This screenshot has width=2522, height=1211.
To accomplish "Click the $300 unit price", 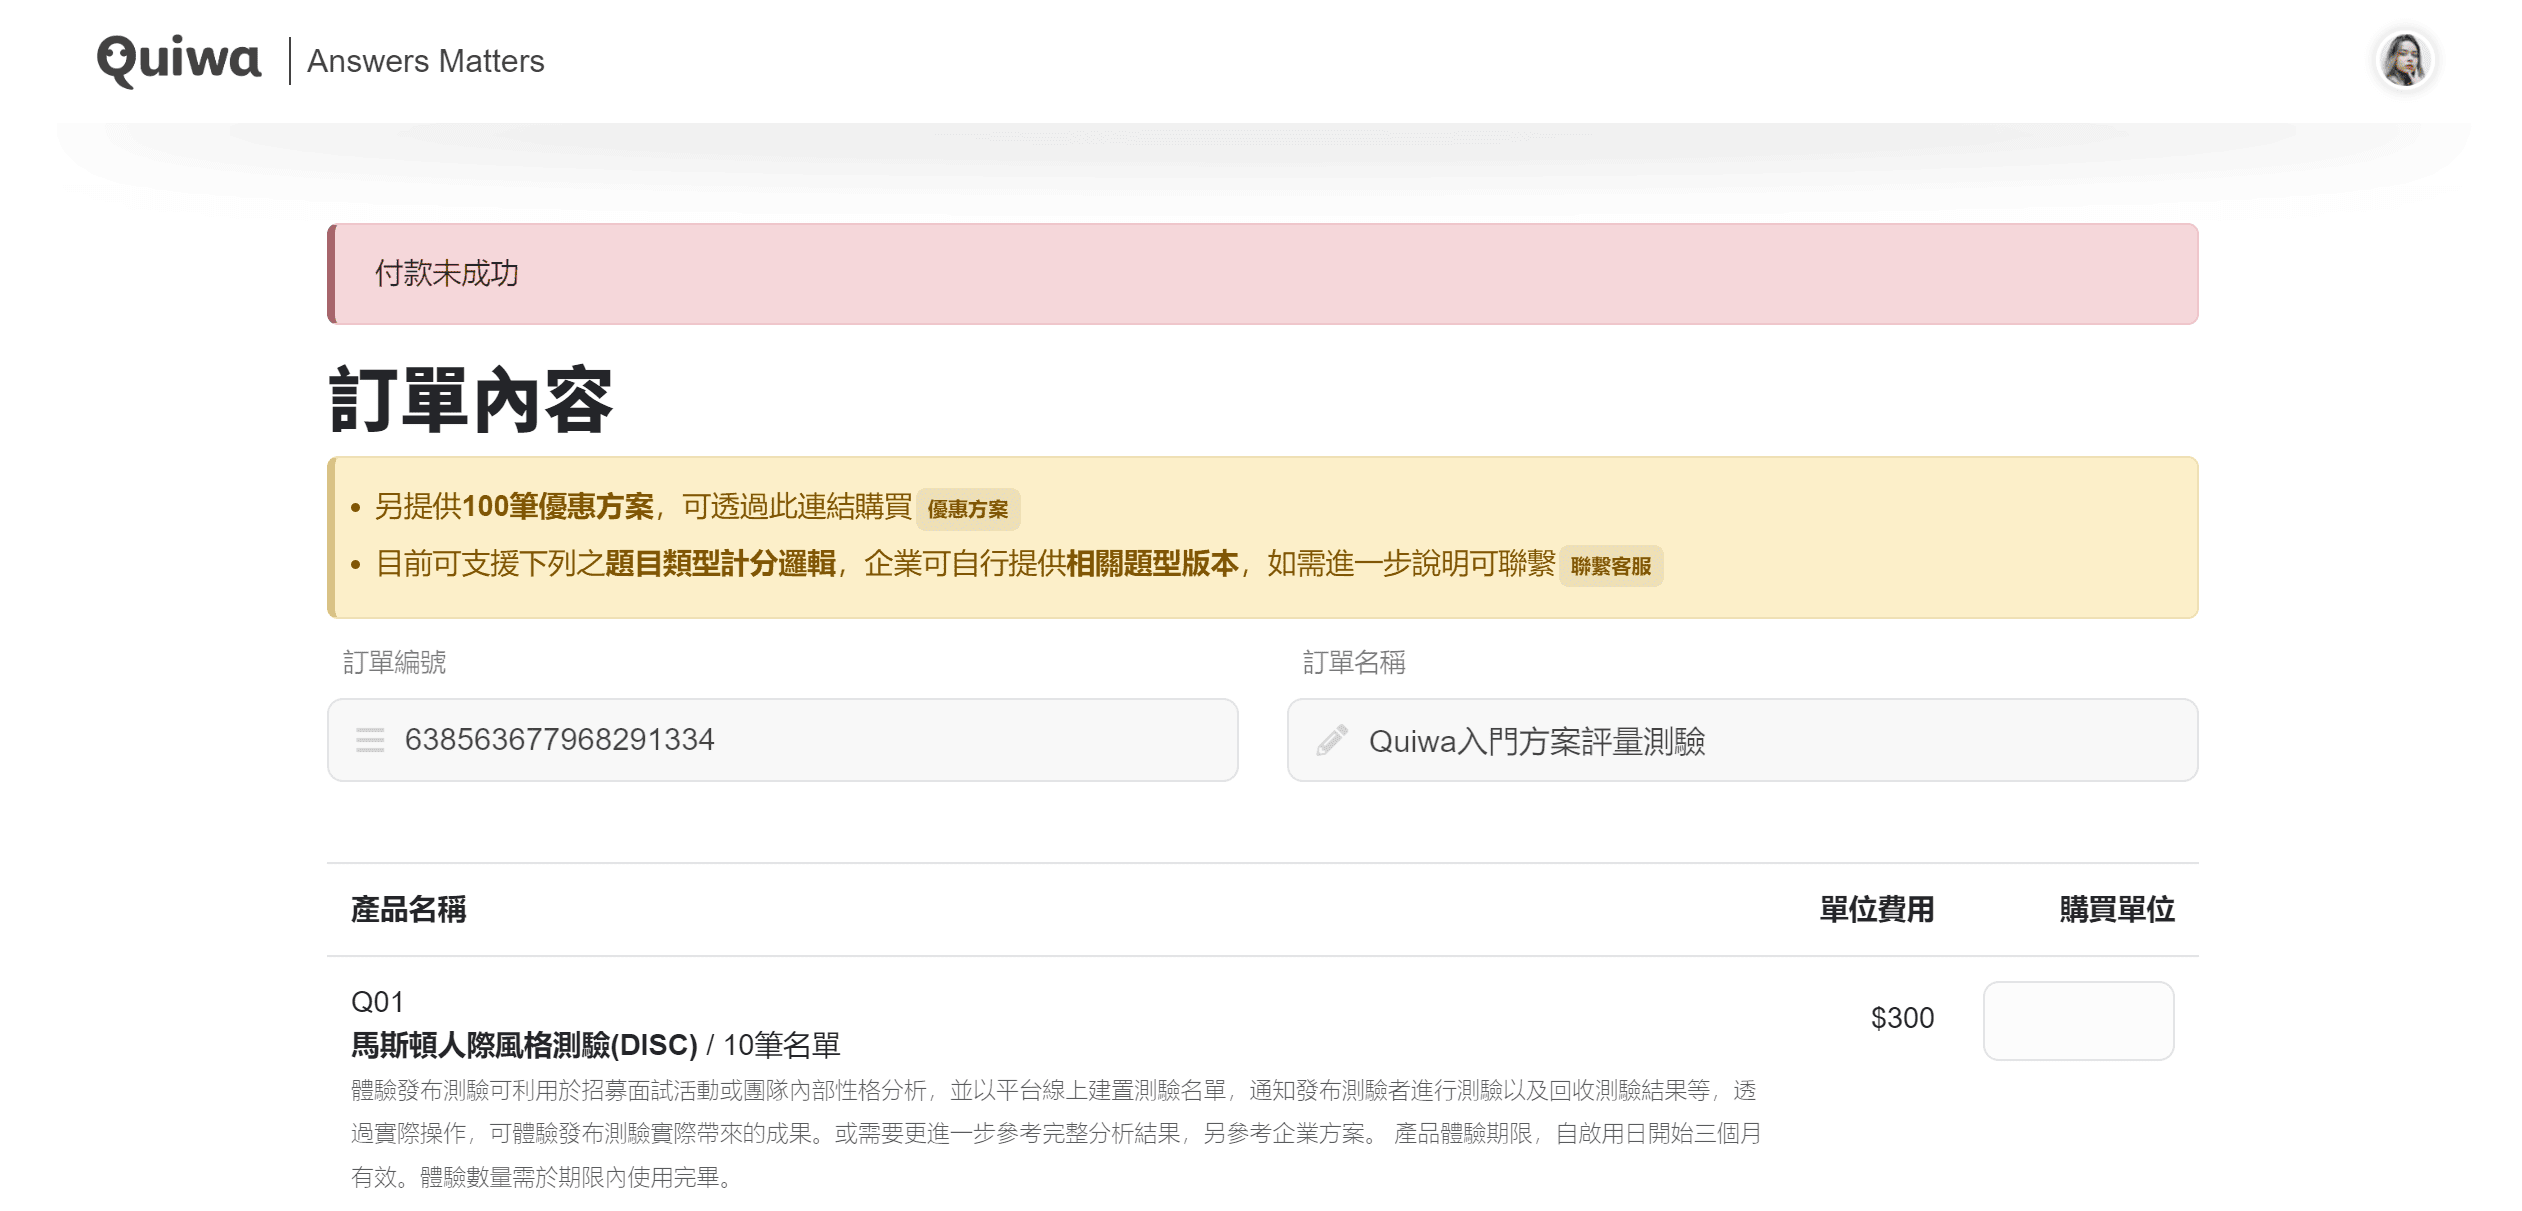I will tap(1902, 1018).
